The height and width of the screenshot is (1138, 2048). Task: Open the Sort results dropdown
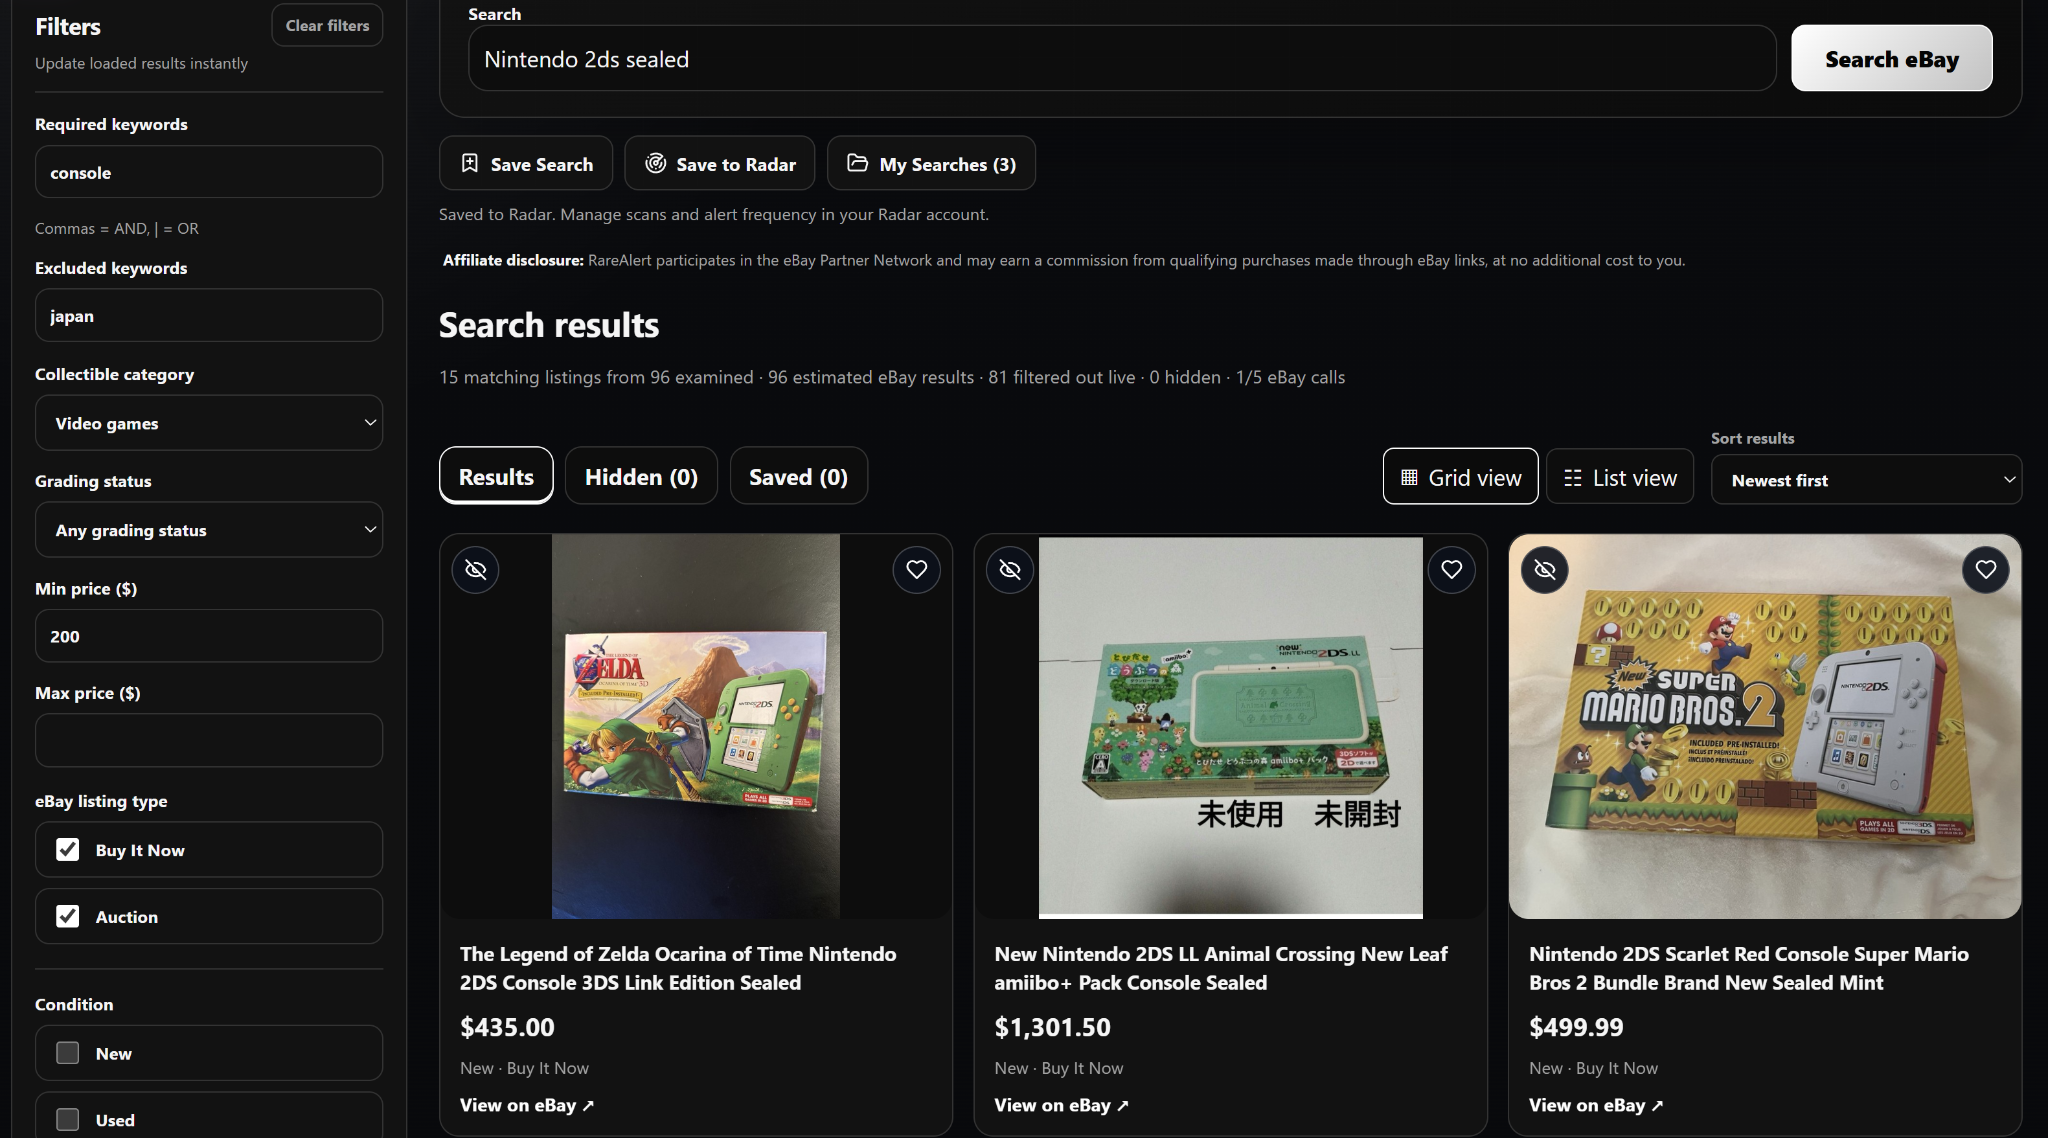(x=1866, y=480)
